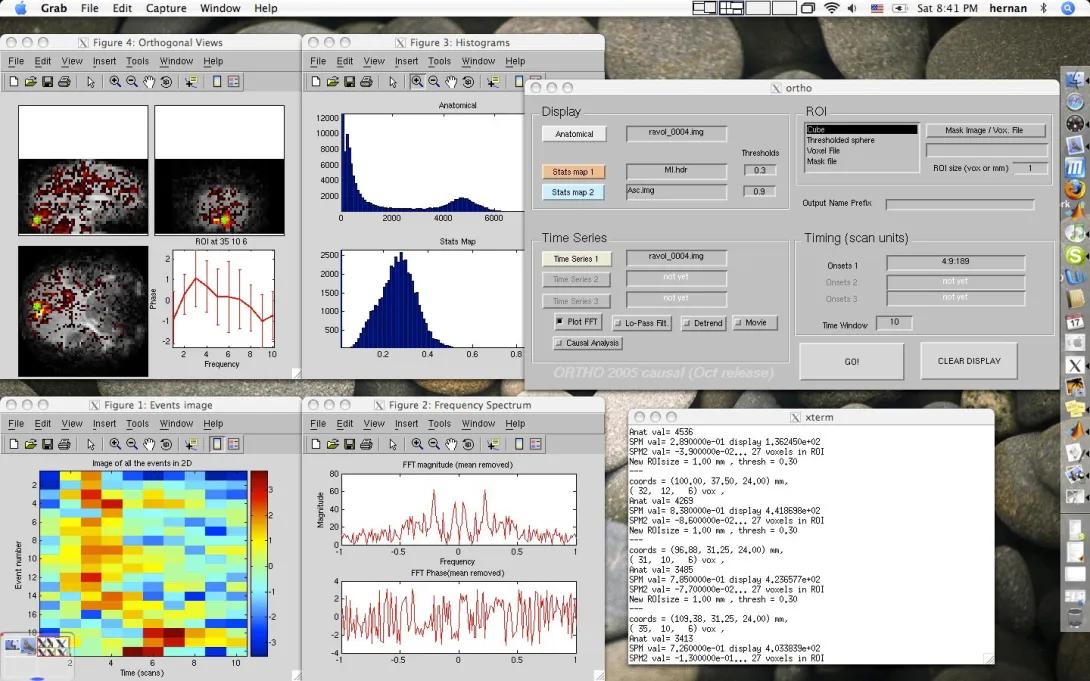Select Cube in the ROI list
This screenshot has height=681, width=1090.
(x=861, y=130)
